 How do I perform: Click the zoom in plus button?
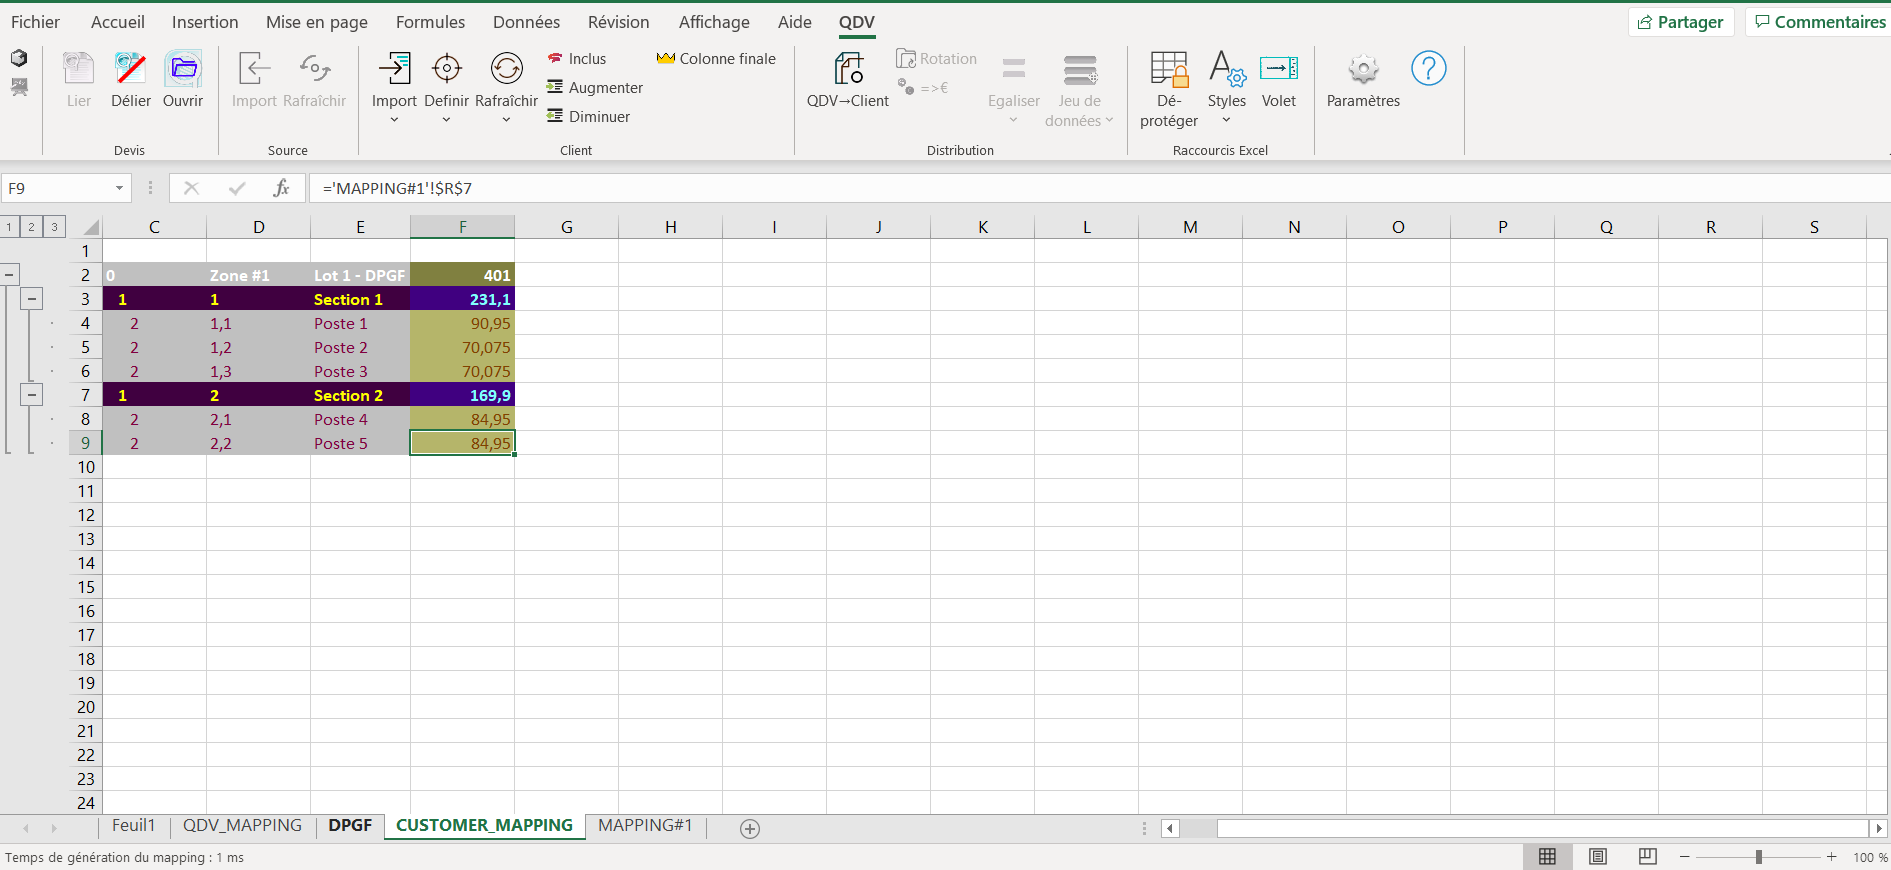(x=1831, y=857)
